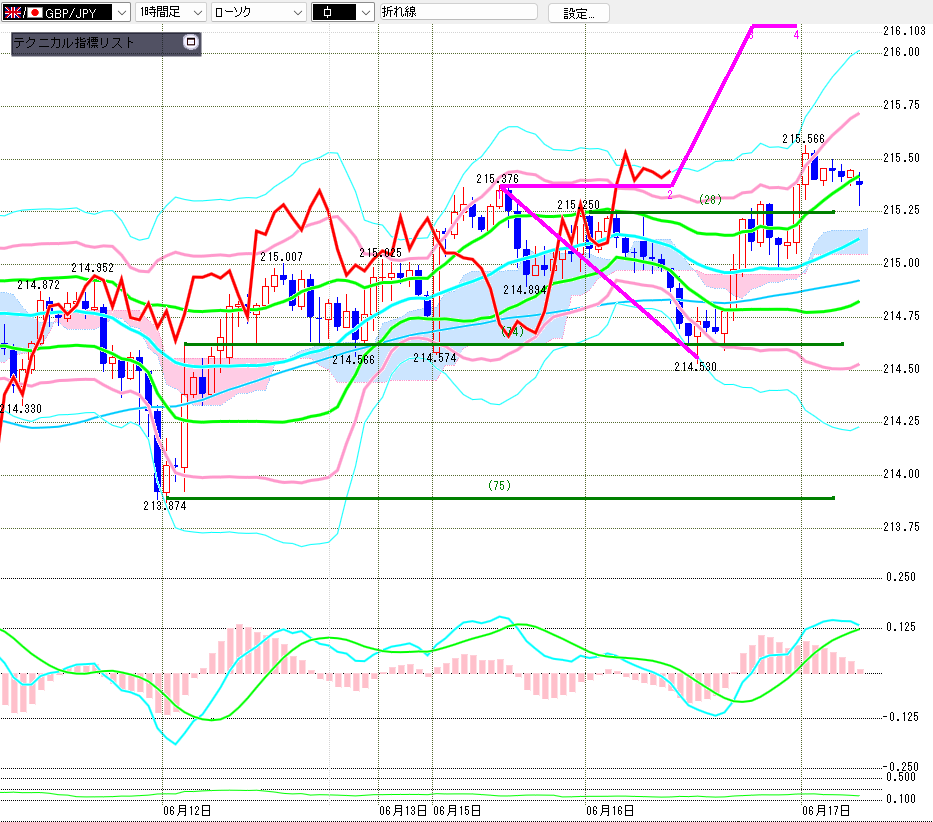933x822 pixels.
Task: Click the 06月17日 date label
Action: pos(826,811)
